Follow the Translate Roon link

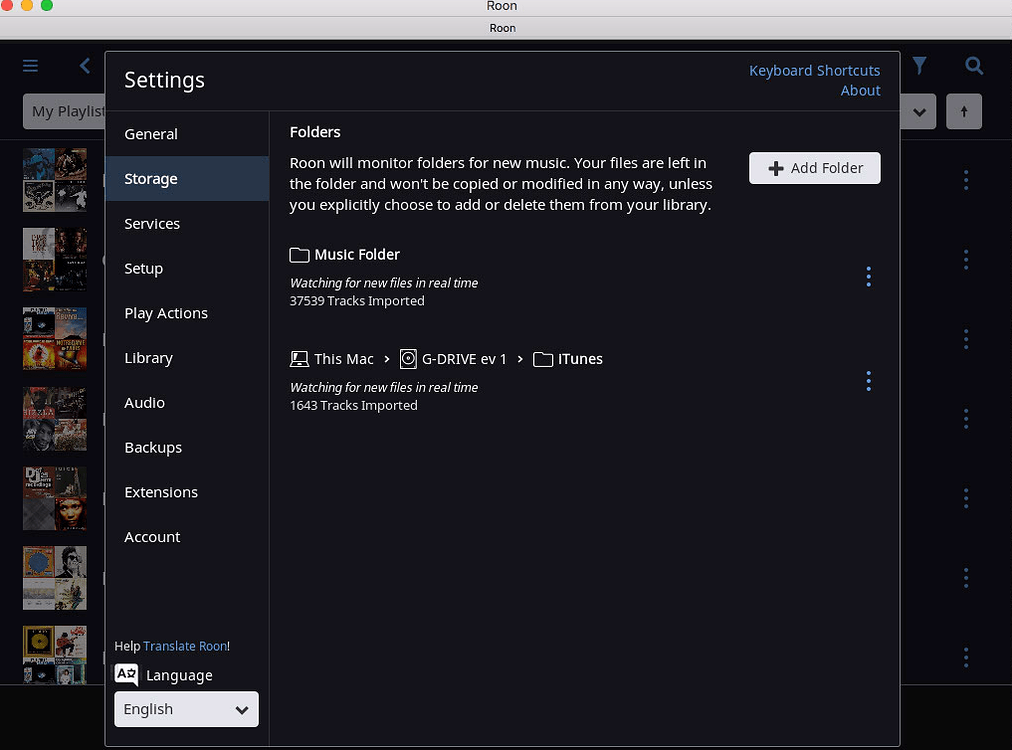pos(185,646)
